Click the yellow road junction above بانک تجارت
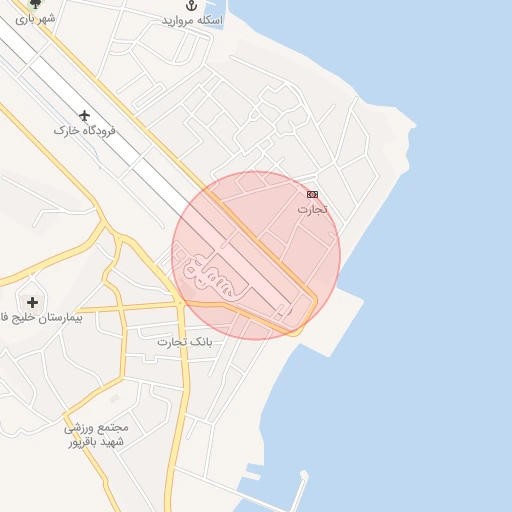The width and height of the screenshot is (512, 512). (180, 303)
